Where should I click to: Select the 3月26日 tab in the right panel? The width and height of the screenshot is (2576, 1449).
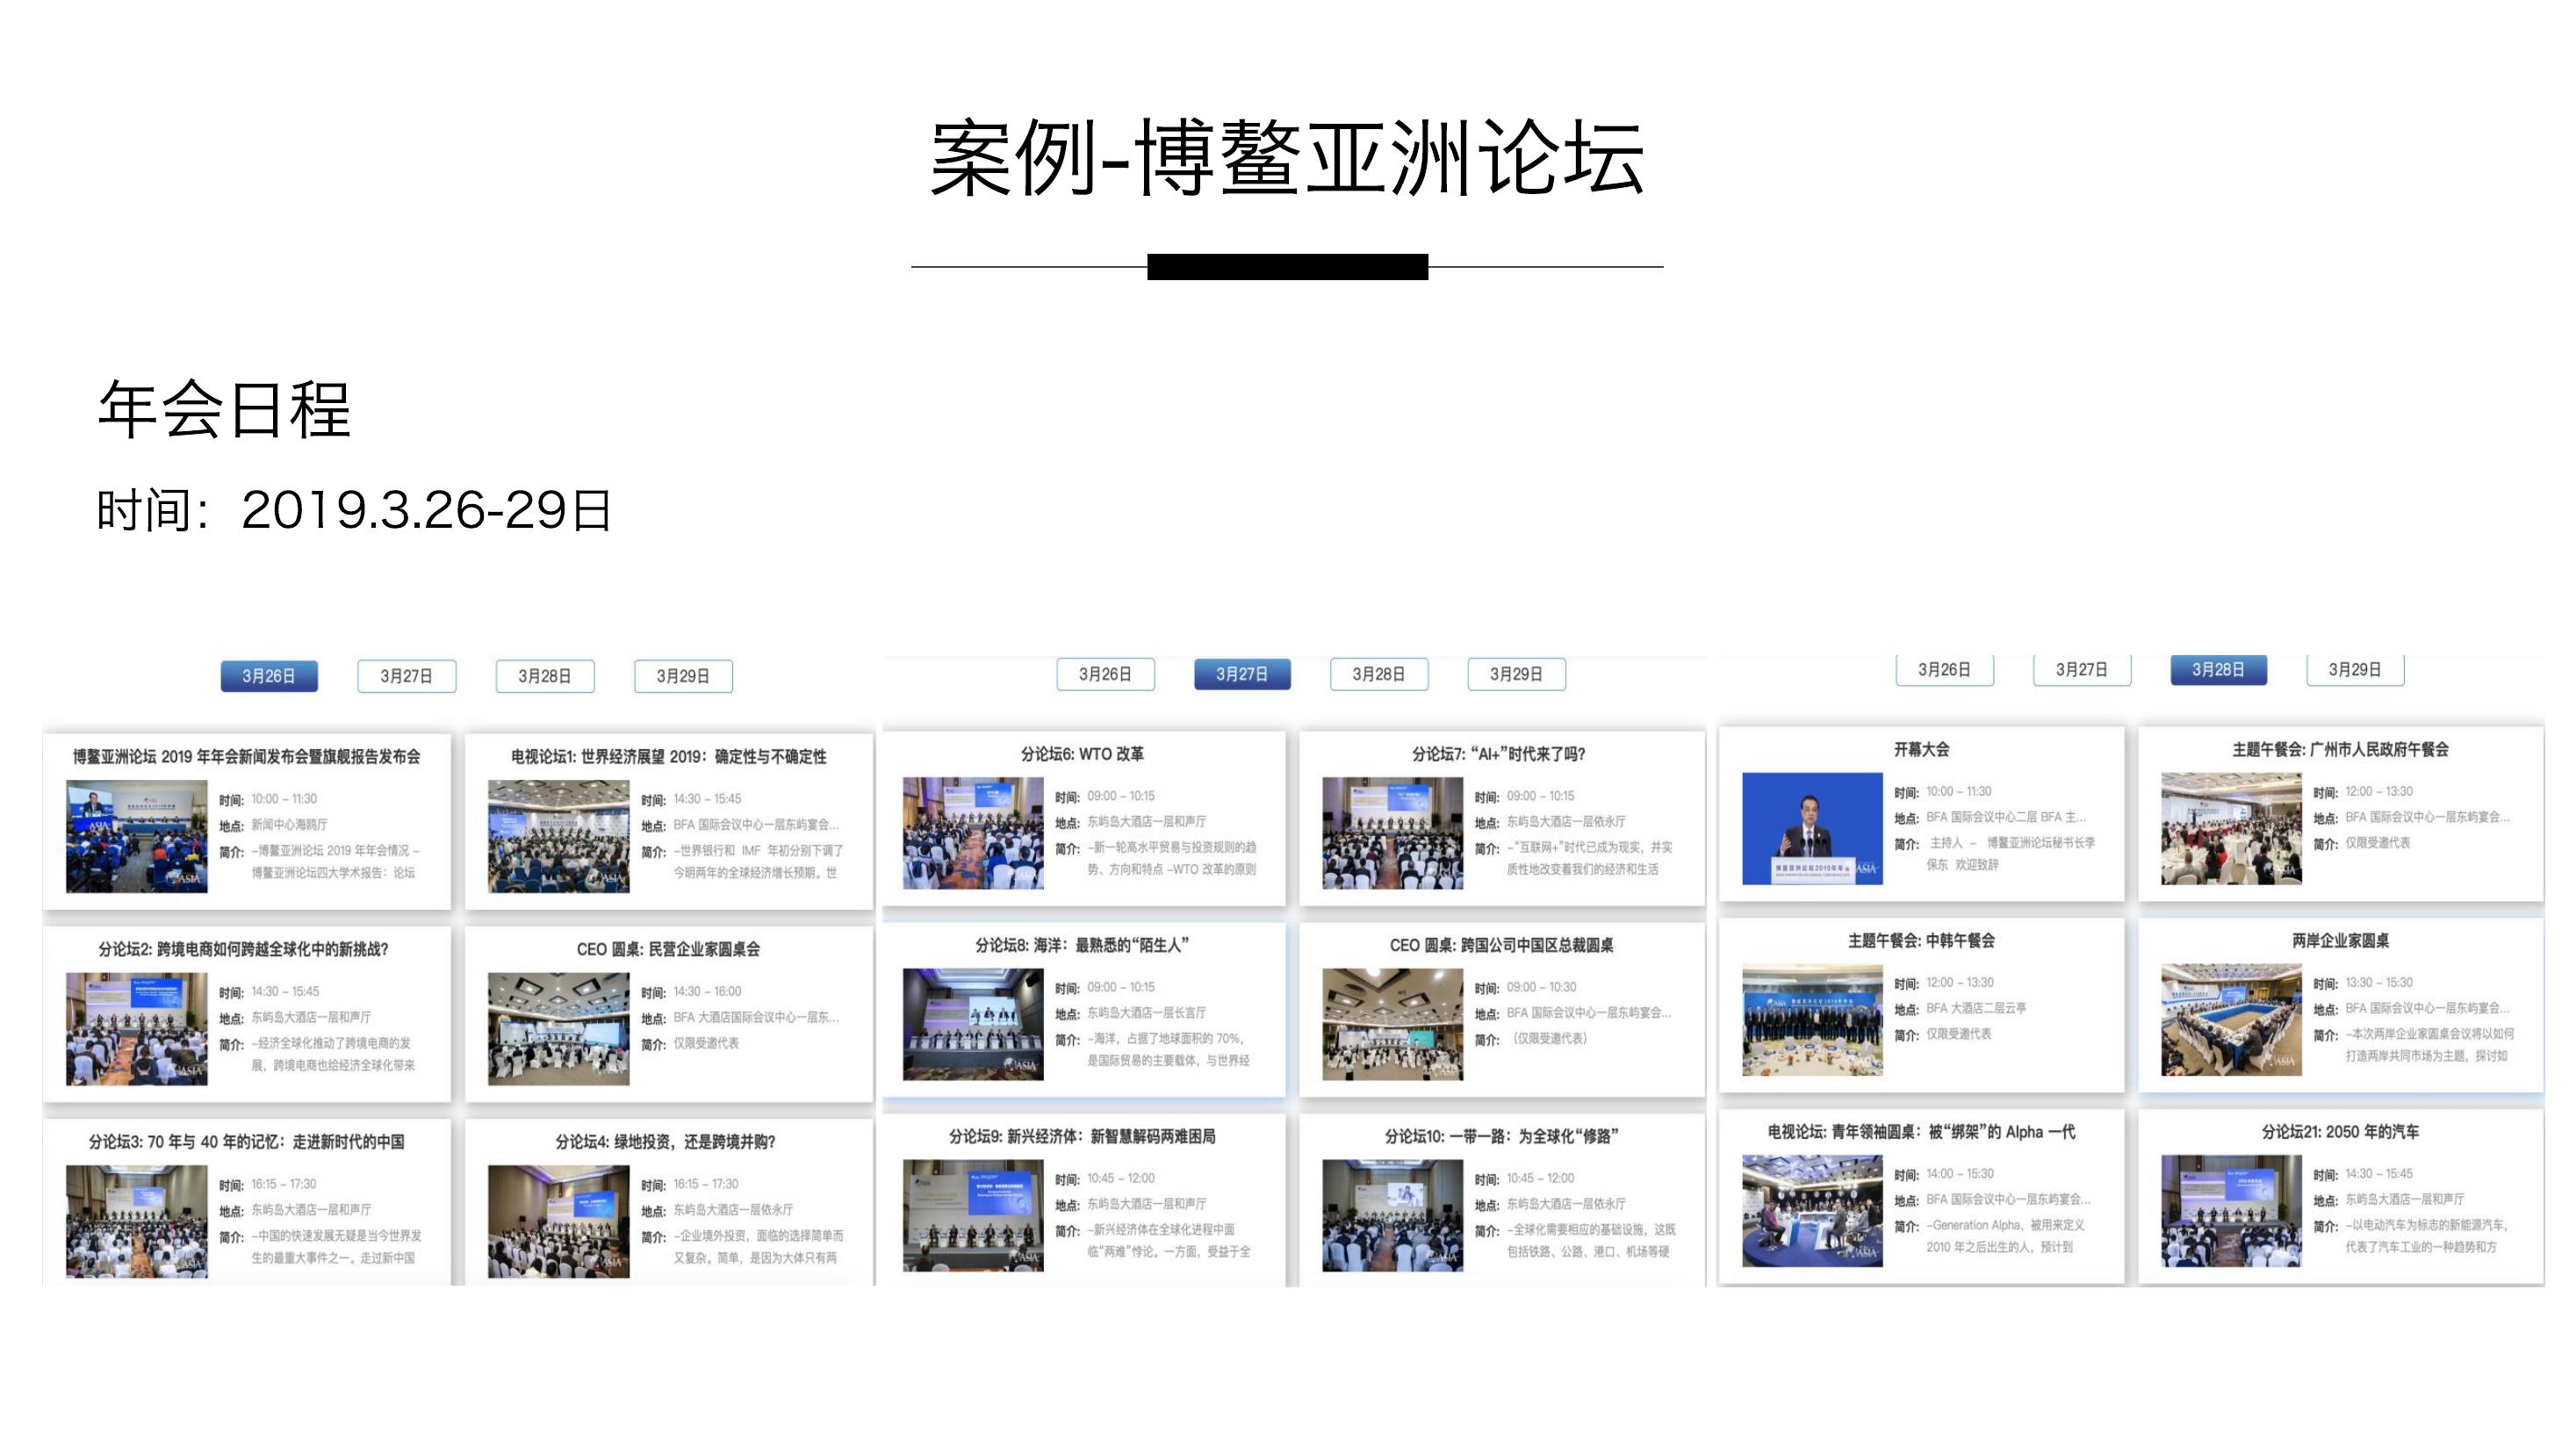(x=1944, y=669)
